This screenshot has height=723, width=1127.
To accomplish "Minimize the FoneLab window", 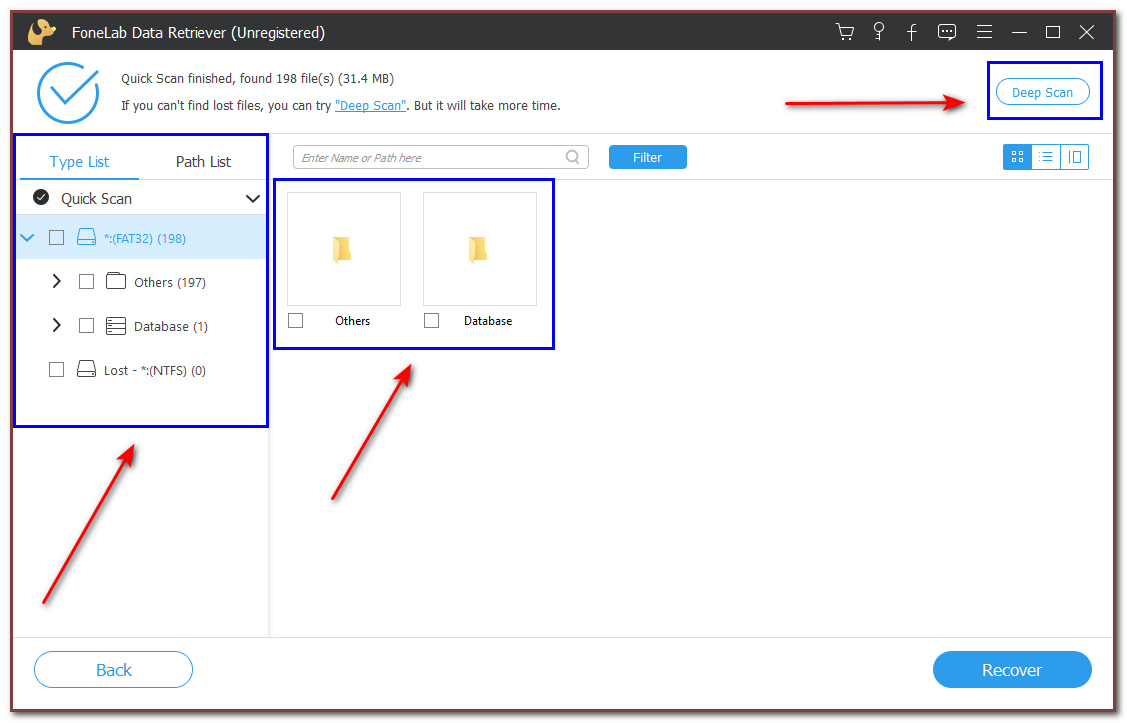I will coord(1018,32).
